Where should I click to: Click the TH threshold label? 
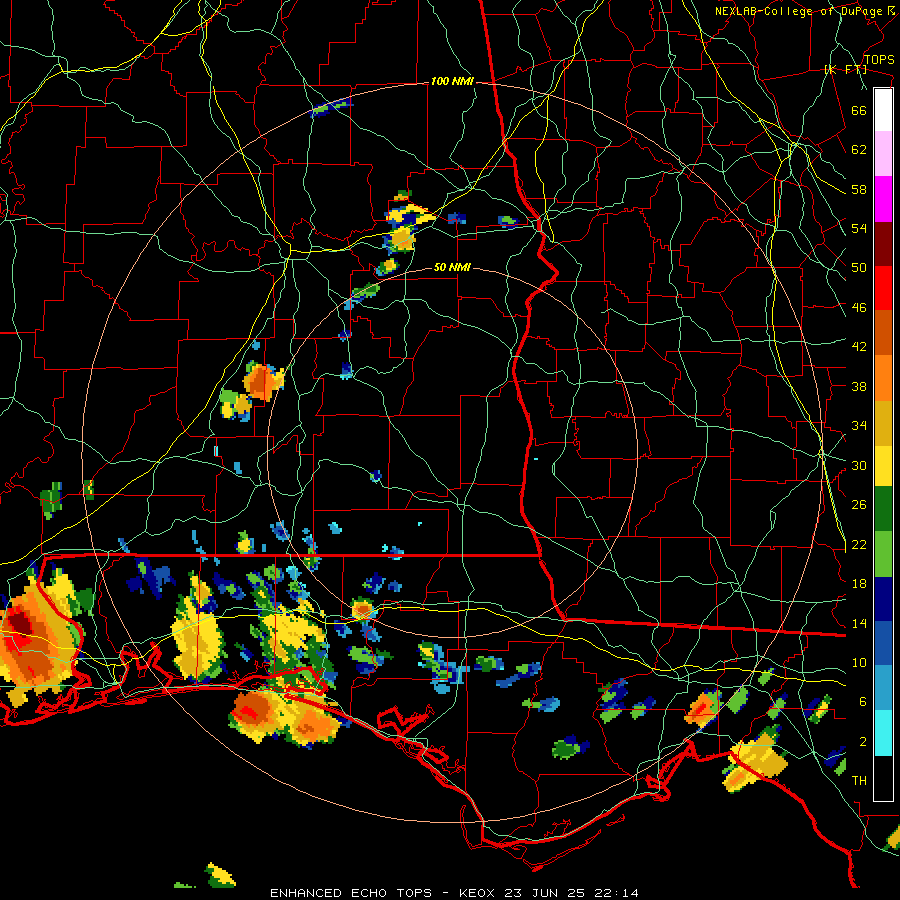click(859, 781)
